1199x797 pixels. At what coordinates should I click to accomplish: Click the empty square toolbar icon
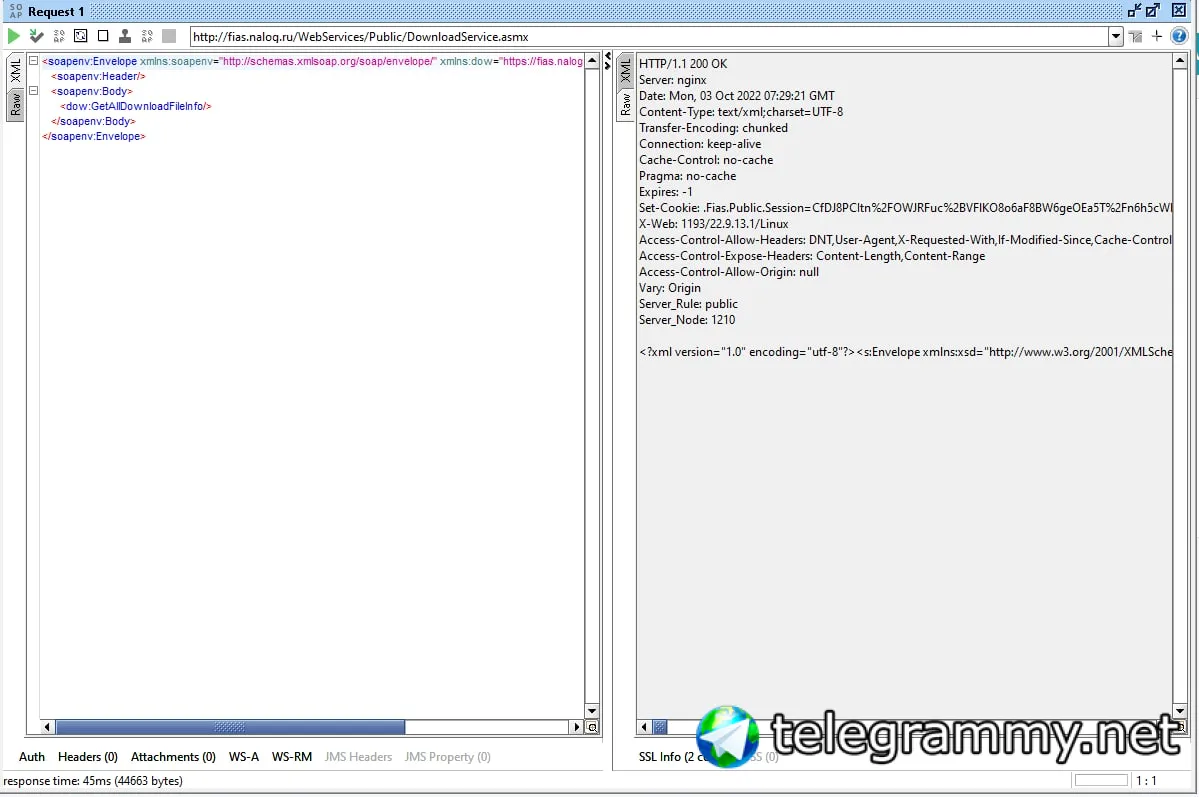pyautogui.click(x=103, y=36)
